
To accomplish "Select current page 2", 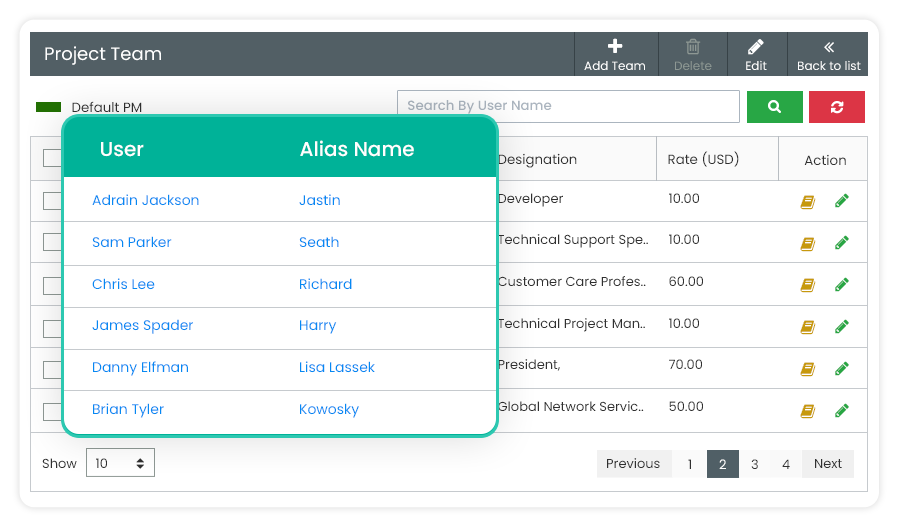I will (x=723, y=463).
